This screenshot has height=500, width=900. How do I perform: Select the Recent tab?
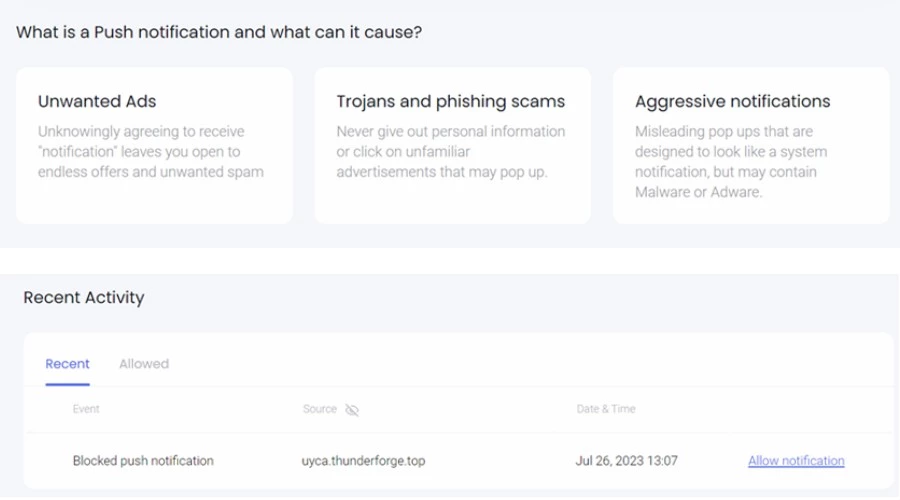(x=67, y=364)
